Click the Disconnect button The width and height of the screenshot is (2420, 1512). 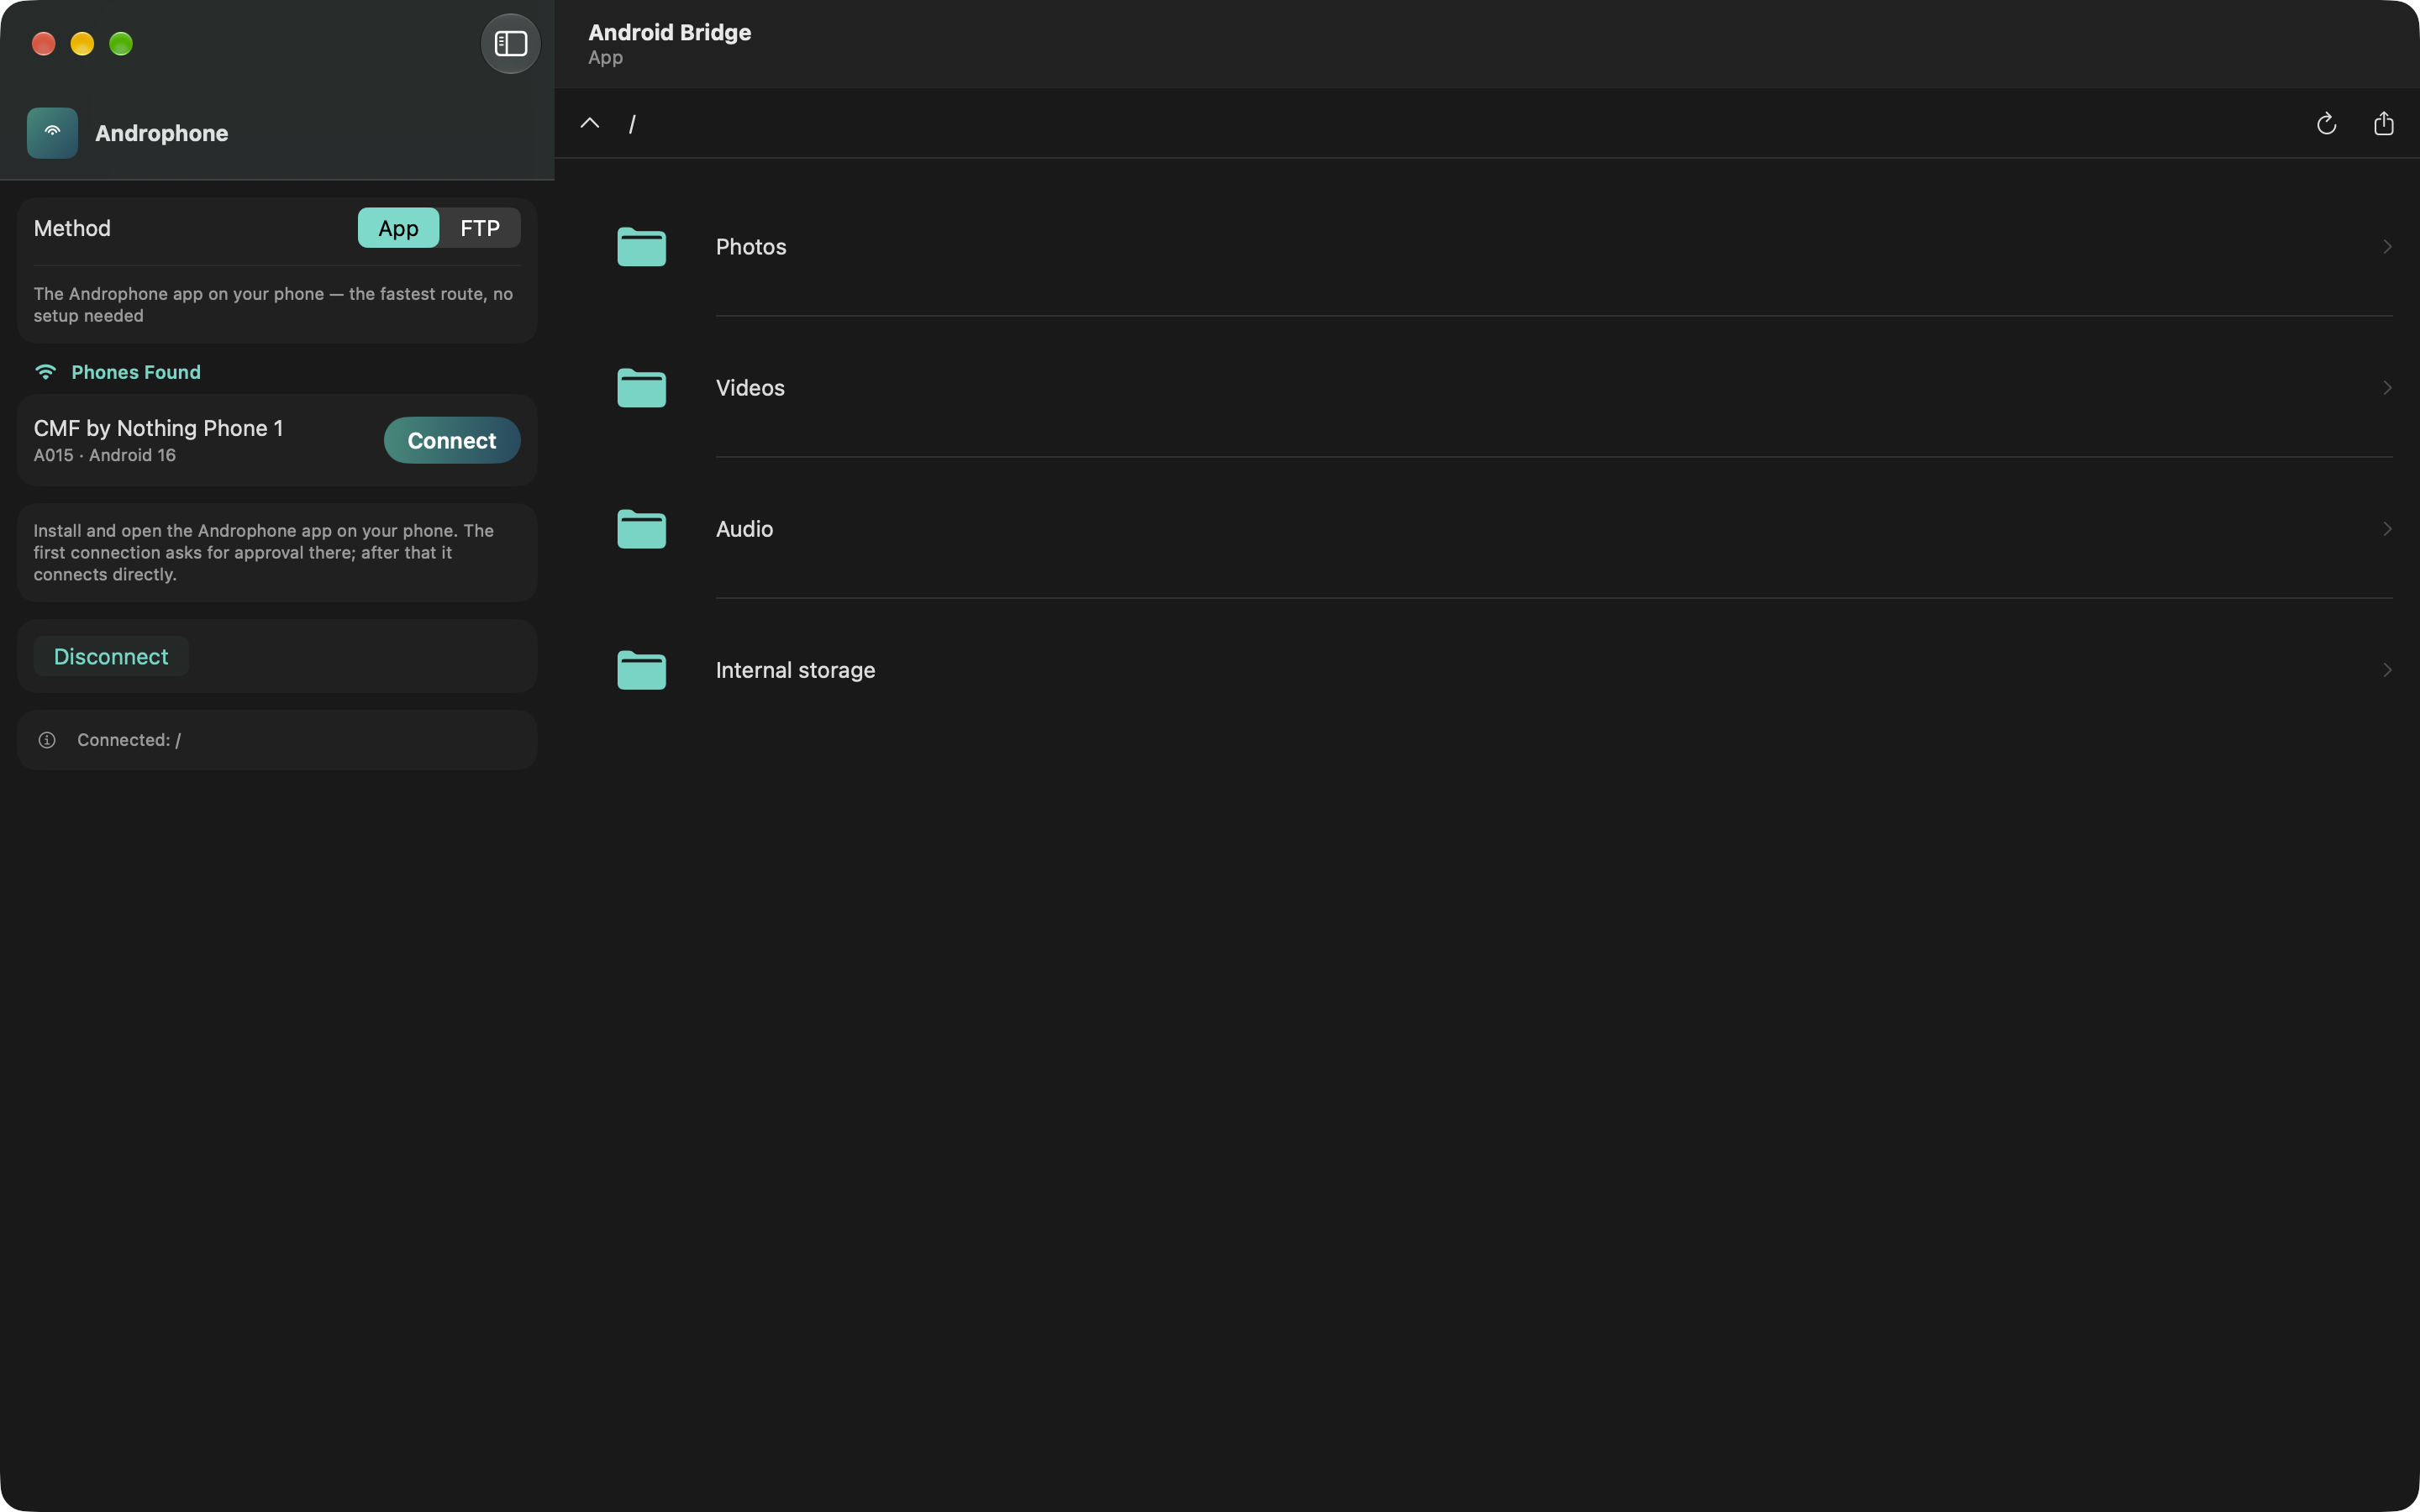111,656
